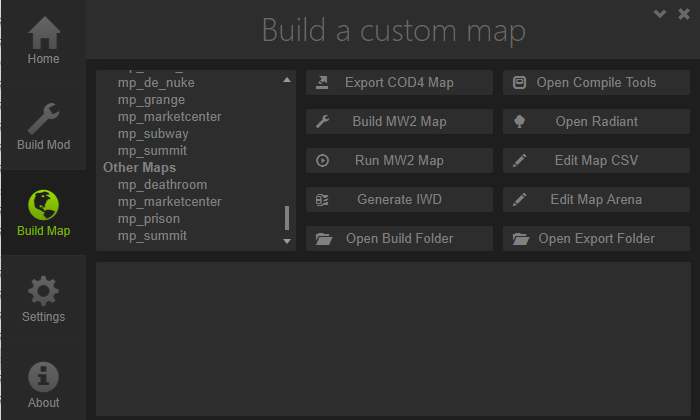
Task: Click the map list scrollbar thumb
Action: (287, 218)
